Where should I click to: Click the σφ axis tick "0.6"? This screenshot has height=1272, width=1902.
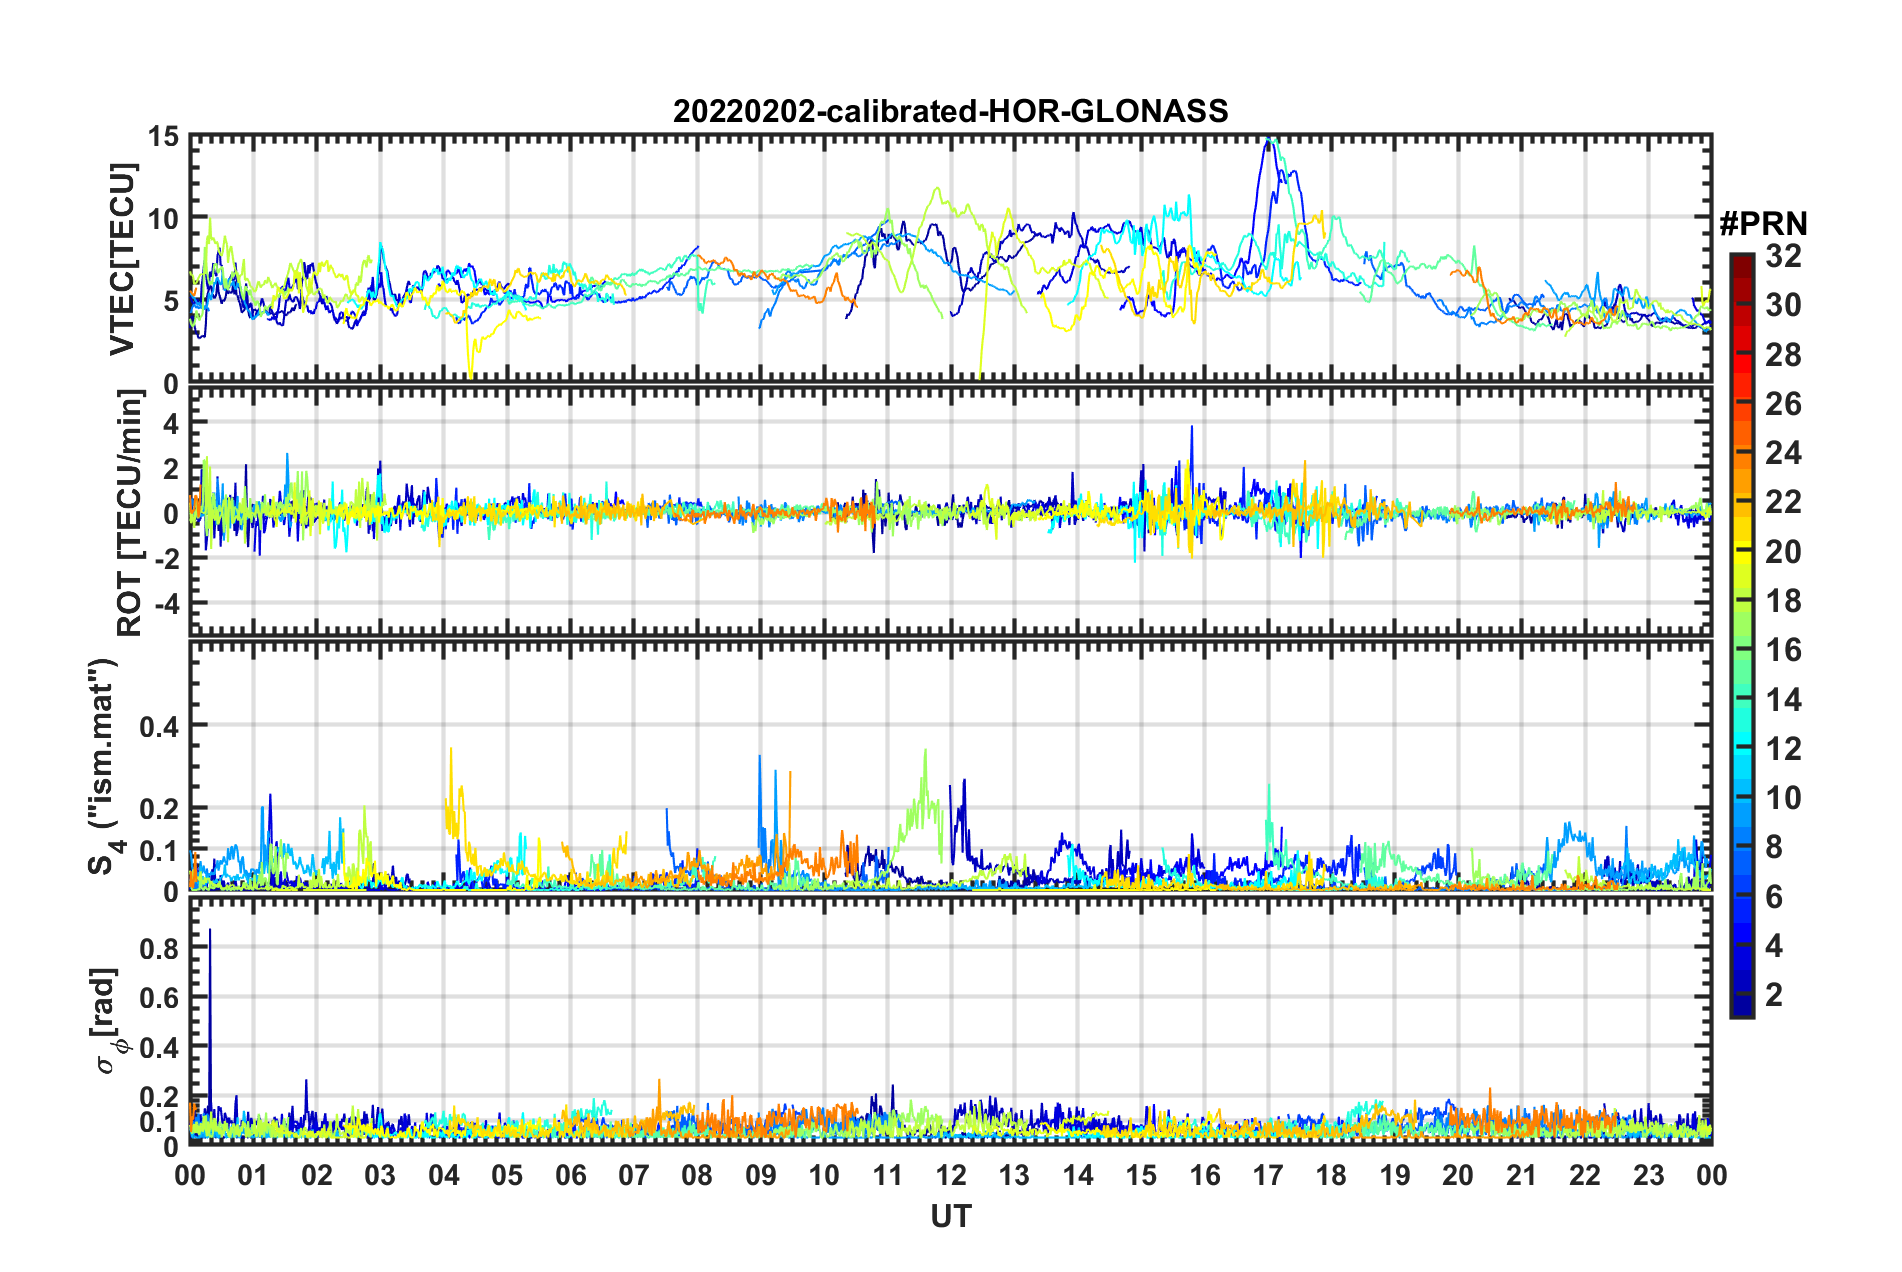click(160, 998)
